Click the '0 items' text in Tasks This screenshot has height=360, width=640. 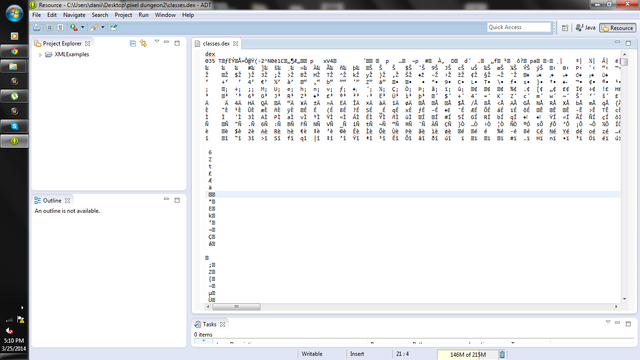tap(203, 335)
